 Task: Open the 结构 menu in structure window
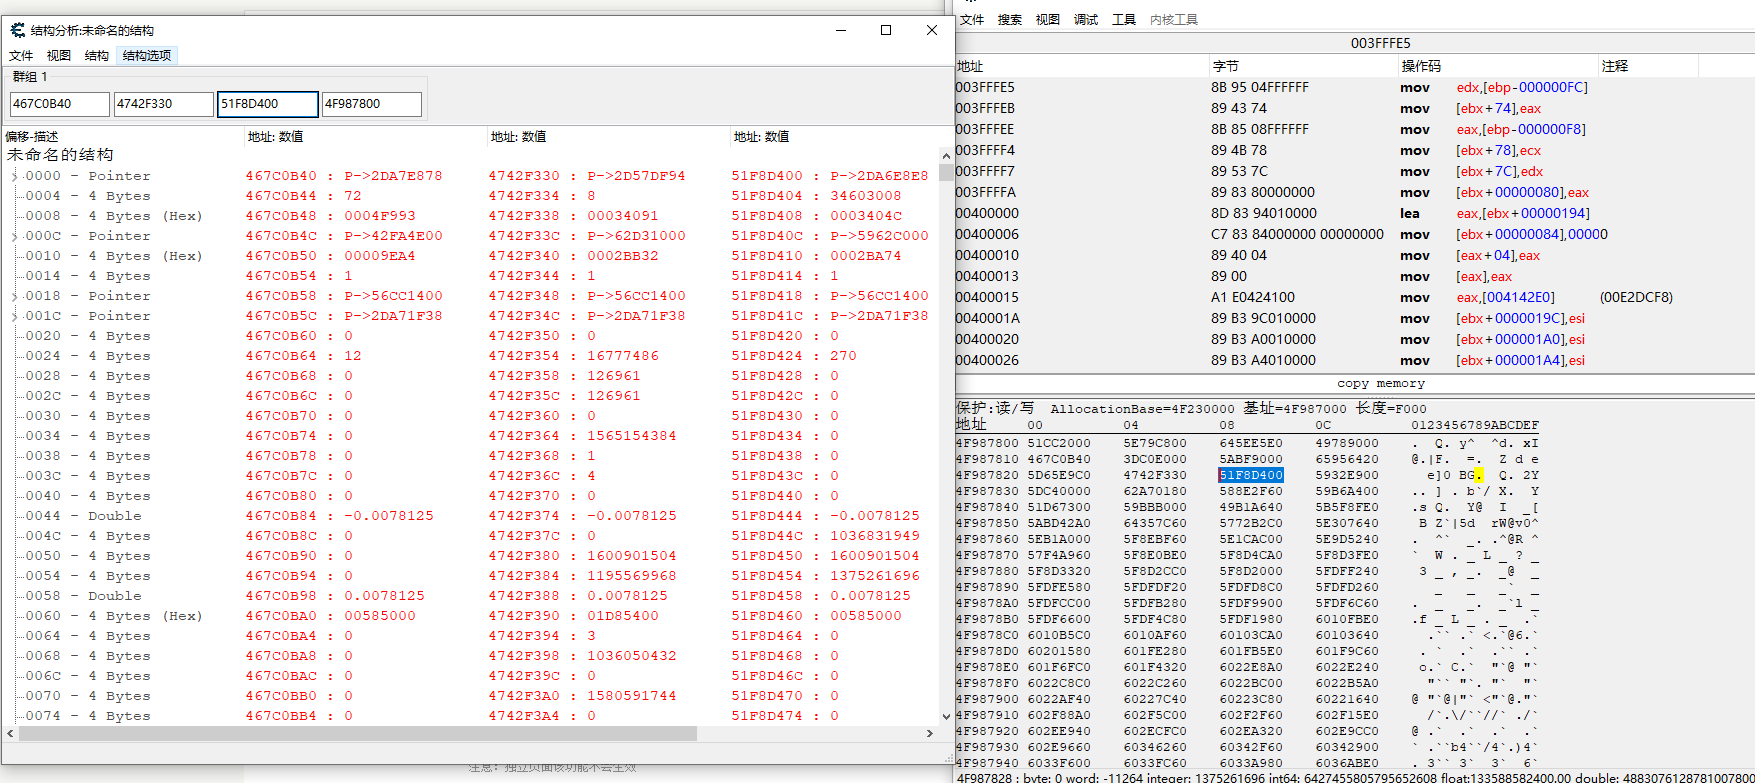[x=97, y=56]
